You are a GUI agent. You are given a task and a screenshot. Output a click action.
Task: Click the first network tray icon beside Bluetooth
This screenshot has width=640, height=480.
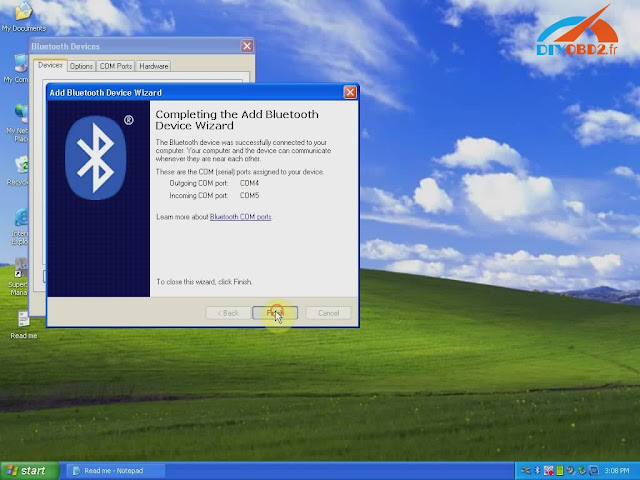pos(526,471)
